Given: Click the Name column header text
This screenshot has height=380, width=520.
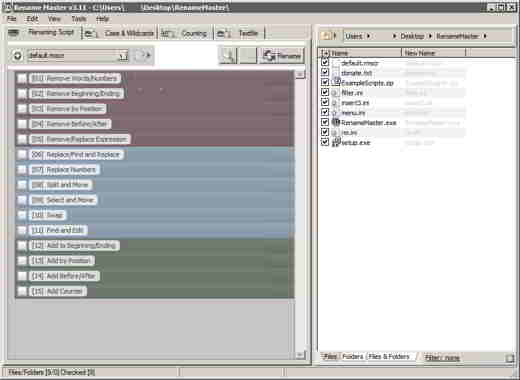Looking at the screenshot, I should 340,53.
